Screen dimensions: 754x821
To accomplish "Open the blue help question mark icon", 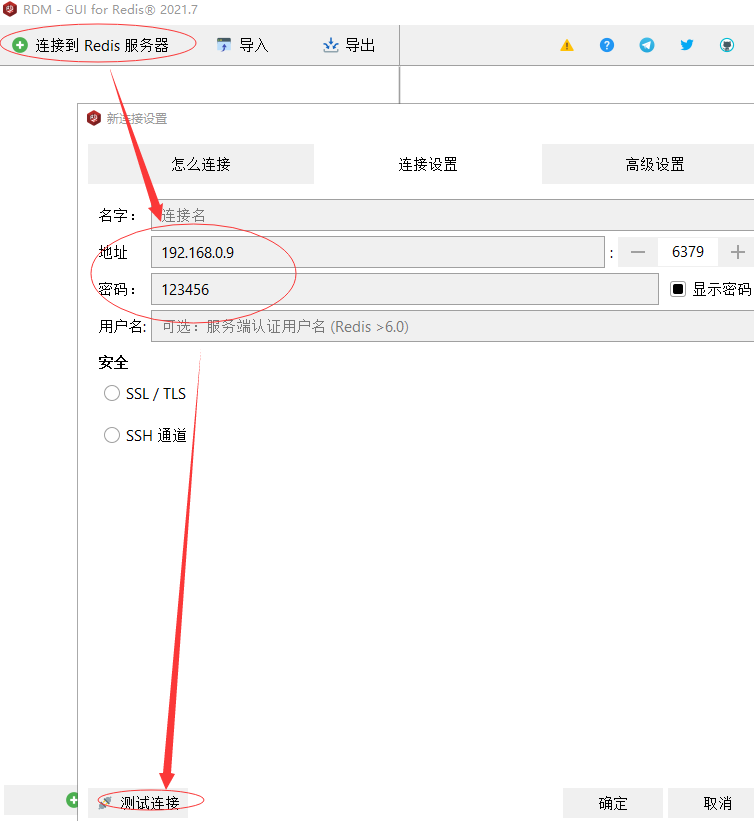I will [x=607, y=45].
